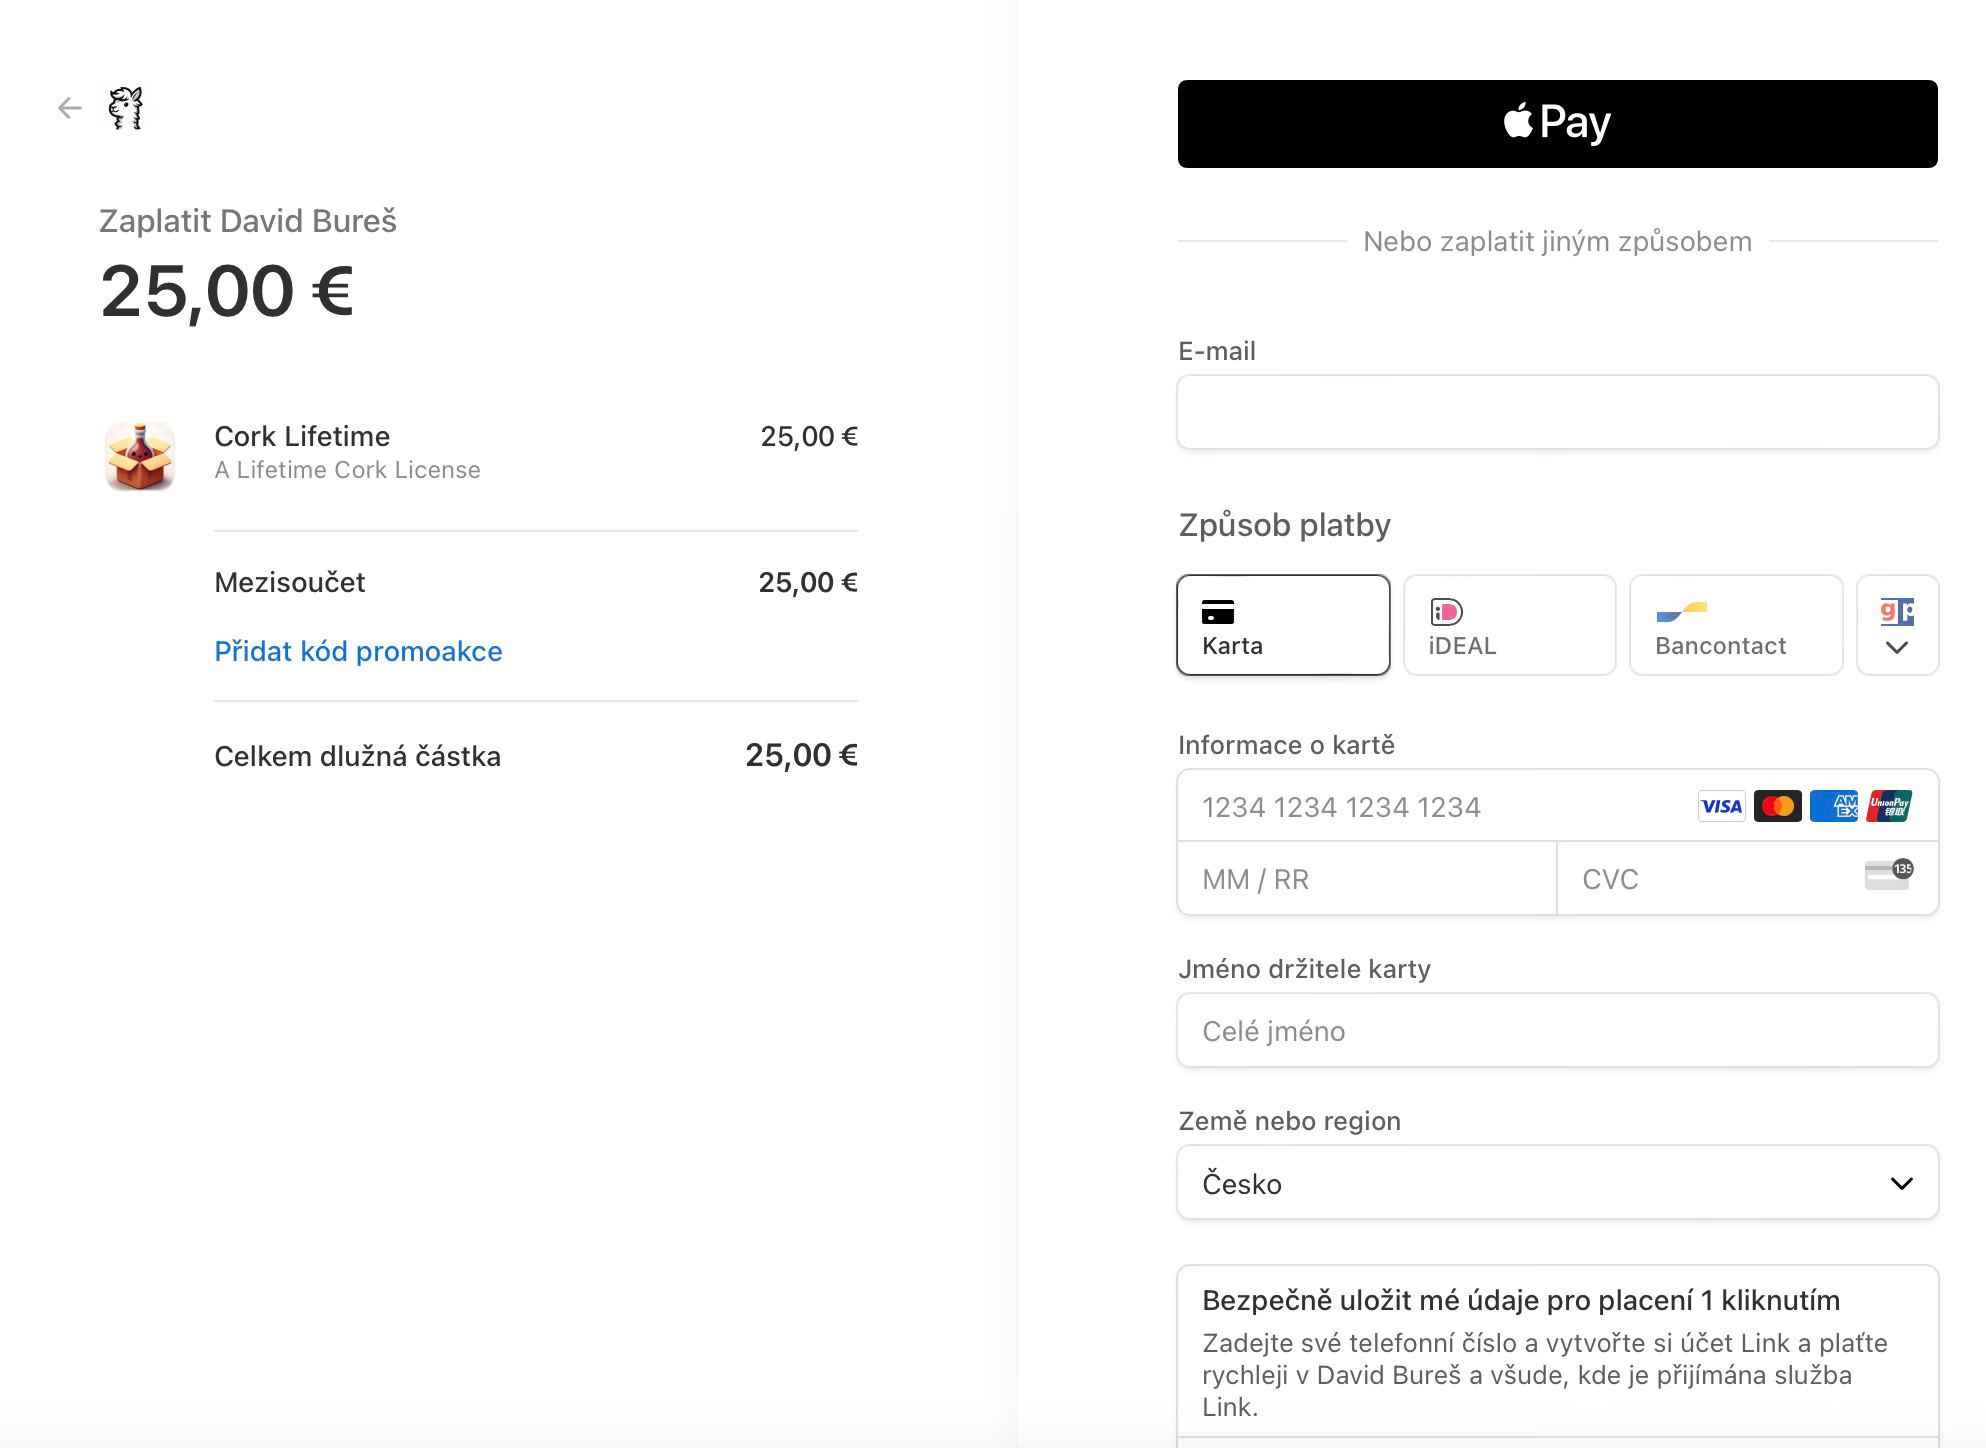Screen dimensions: 1986x1448
Task: Click the MM / RR expiry field
Action: tap(1366, 879)
